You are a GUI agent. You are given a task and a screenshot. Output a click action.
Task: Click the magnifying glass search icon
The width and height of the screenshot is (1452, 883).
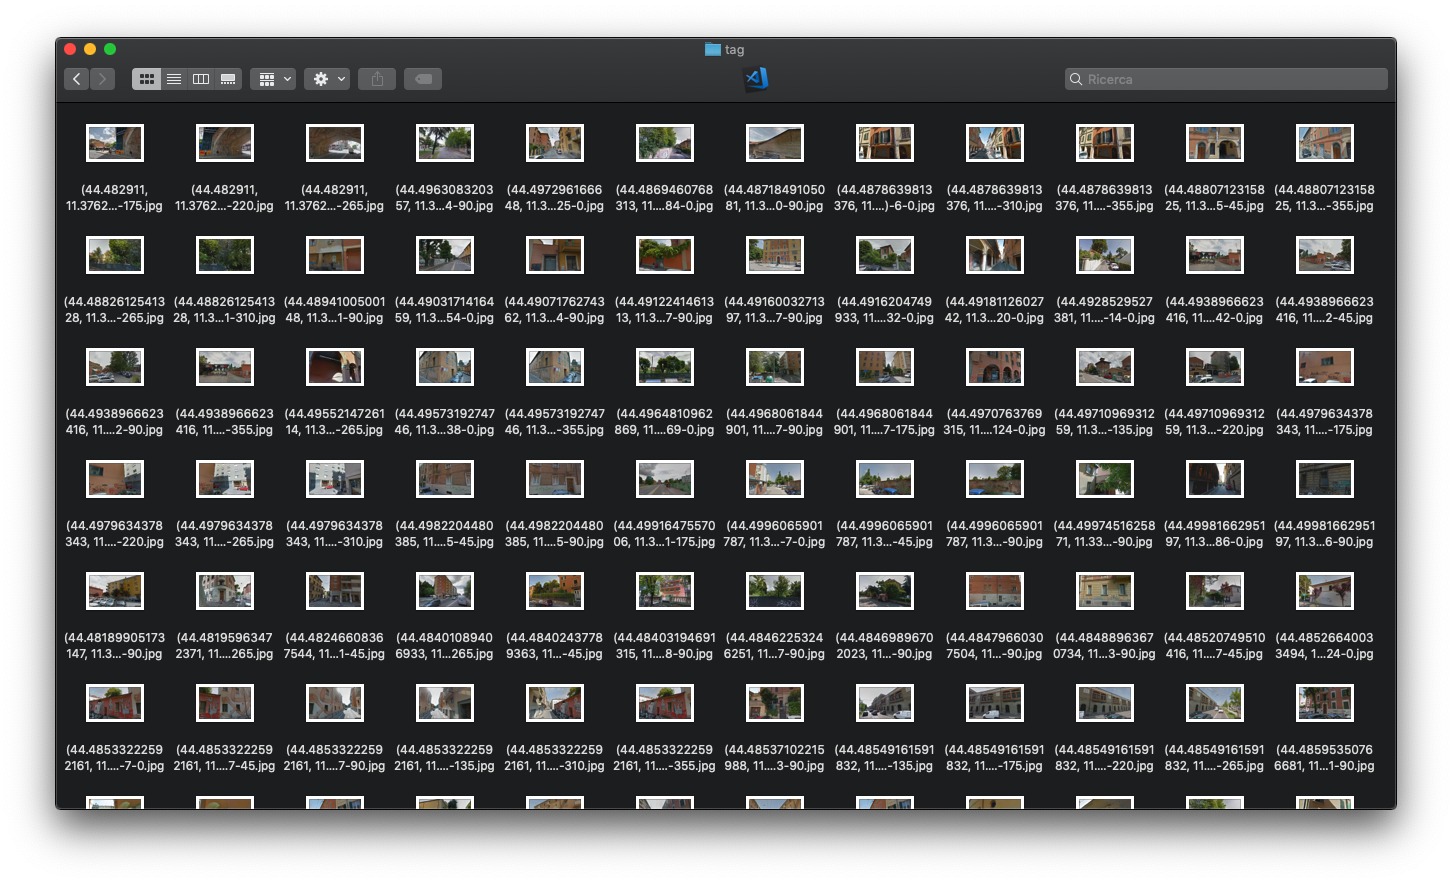click(x=1076, y=79)
